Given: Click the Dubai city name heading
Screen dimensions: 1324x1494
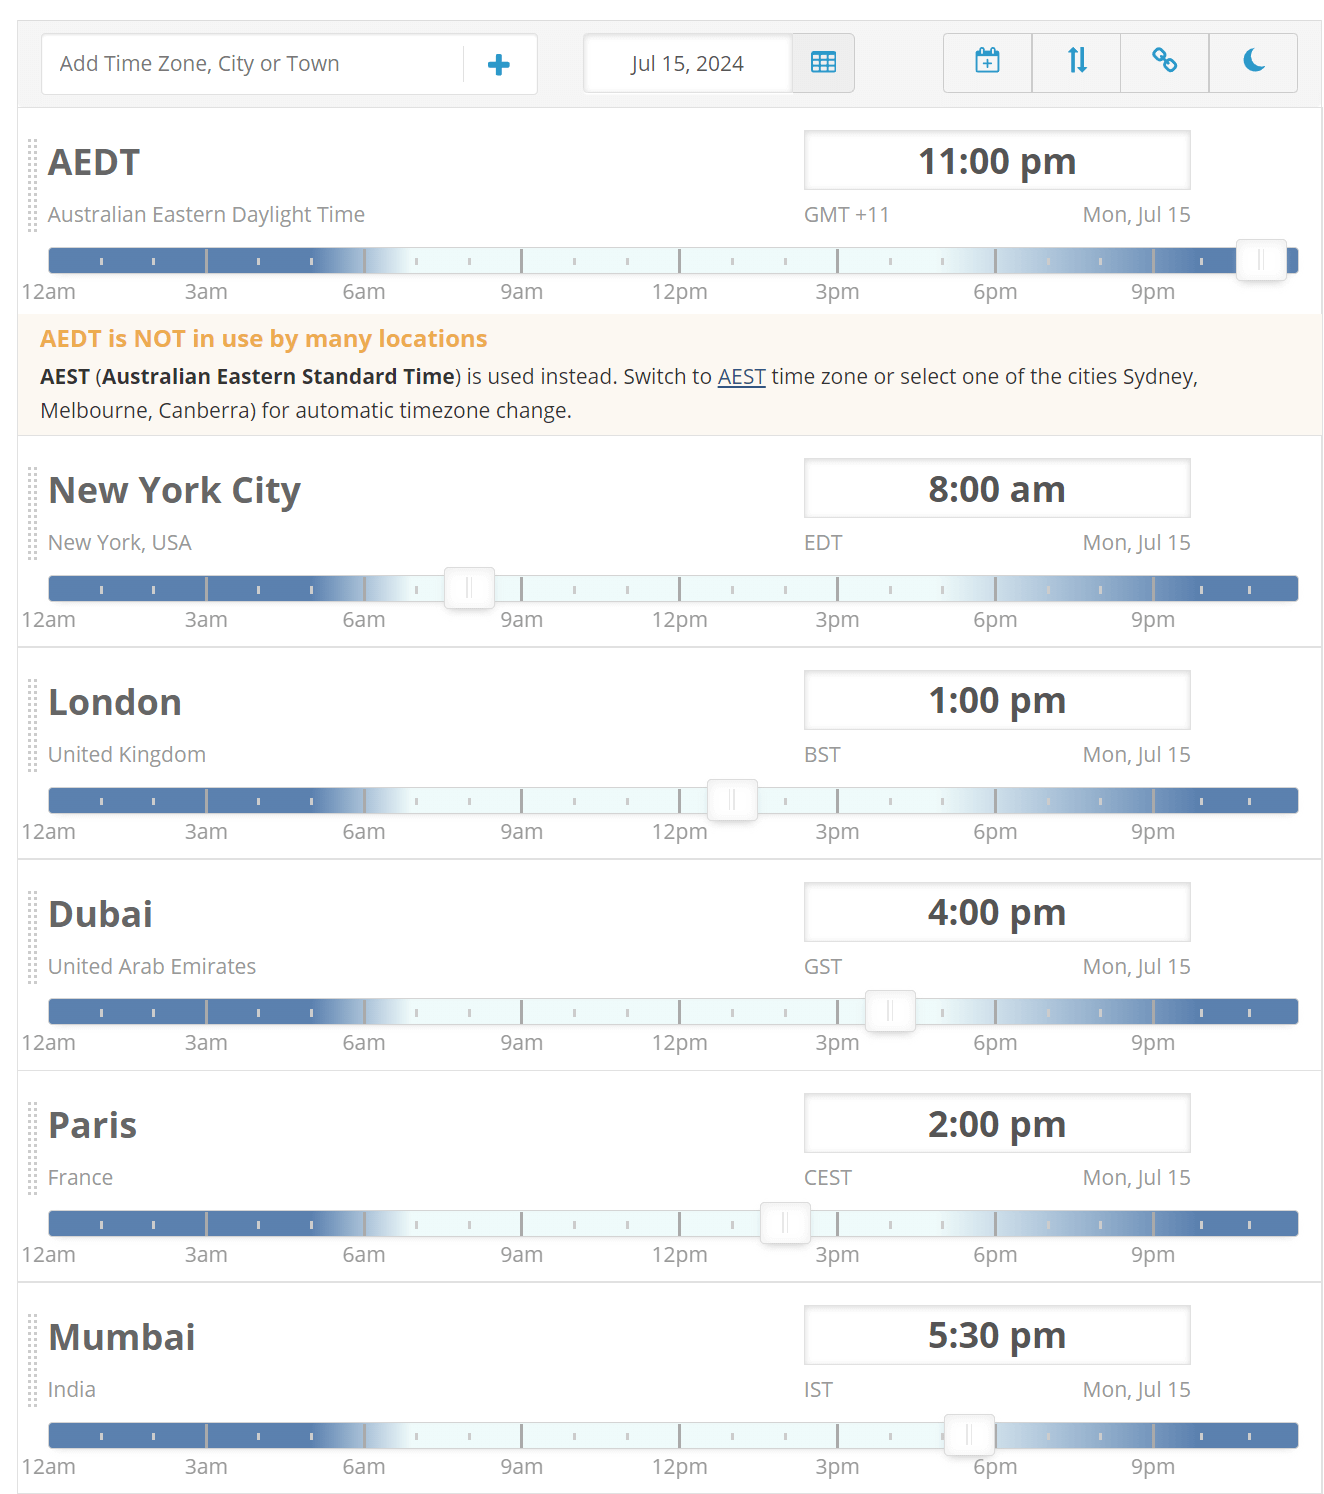Looking at the screenshot, I should (101, 914).
